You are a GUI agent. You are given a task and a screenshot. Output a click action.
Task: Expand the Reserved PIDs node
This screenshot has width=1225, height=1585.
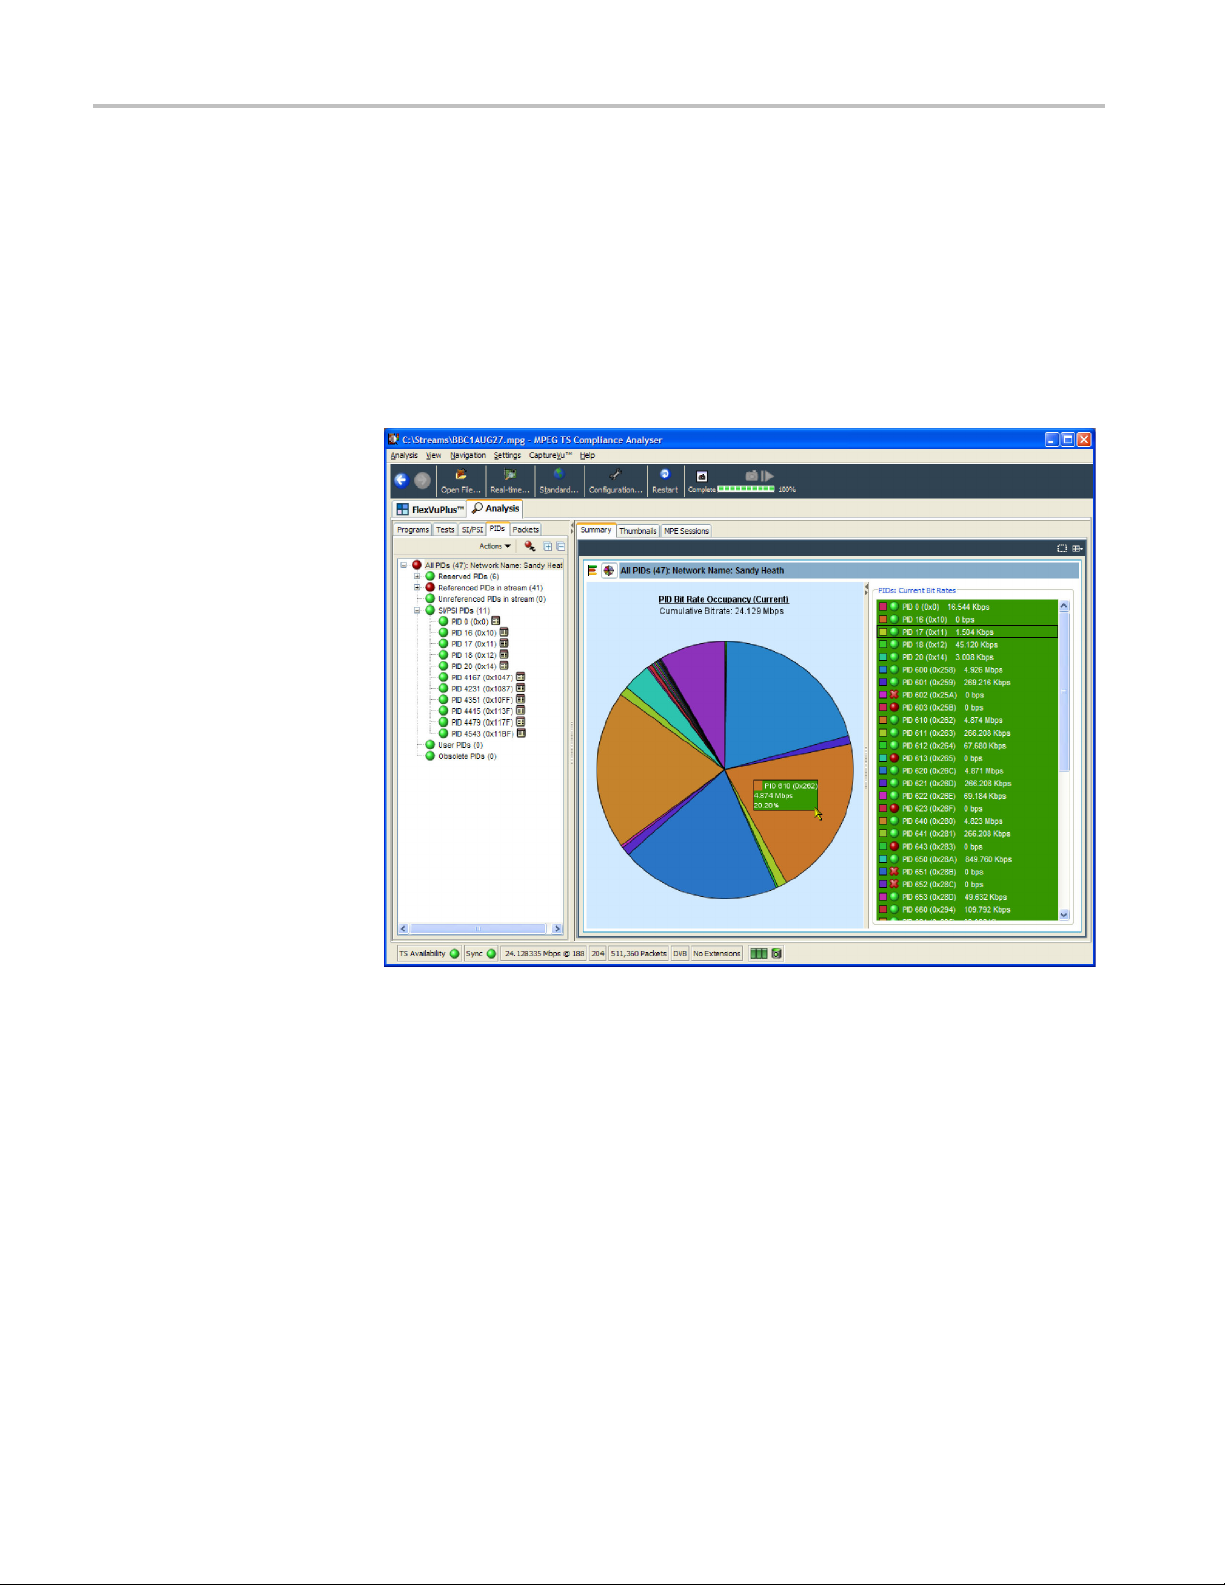click(x=417, y=576)
